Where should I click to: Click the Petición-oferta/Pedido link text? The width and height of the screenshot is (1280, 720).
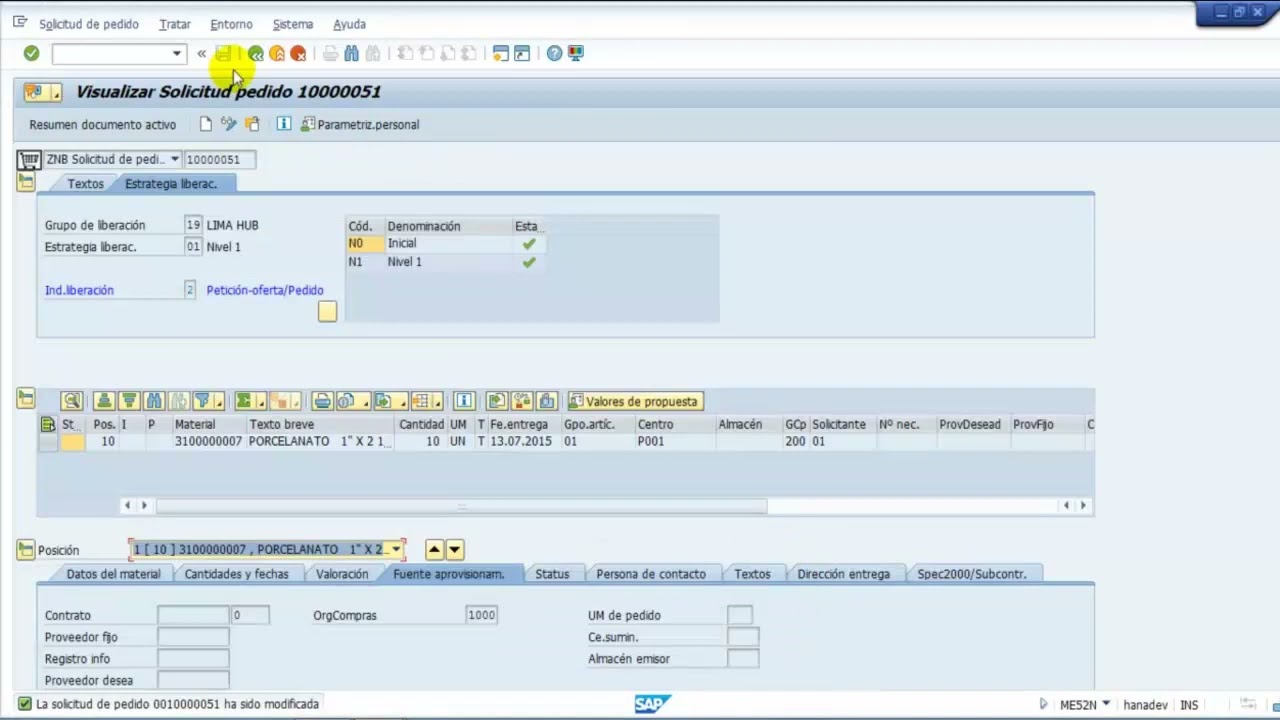[x=265, y=290]
